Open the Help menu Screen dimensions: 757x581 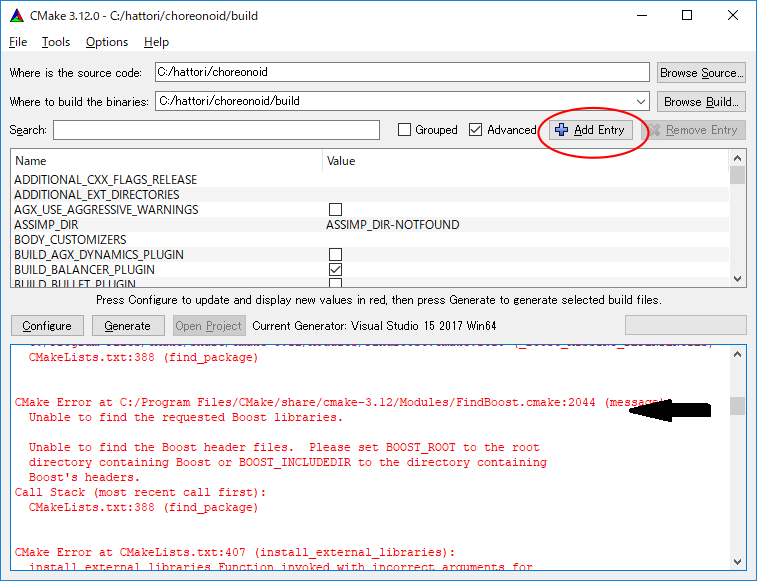pos(156,42)
